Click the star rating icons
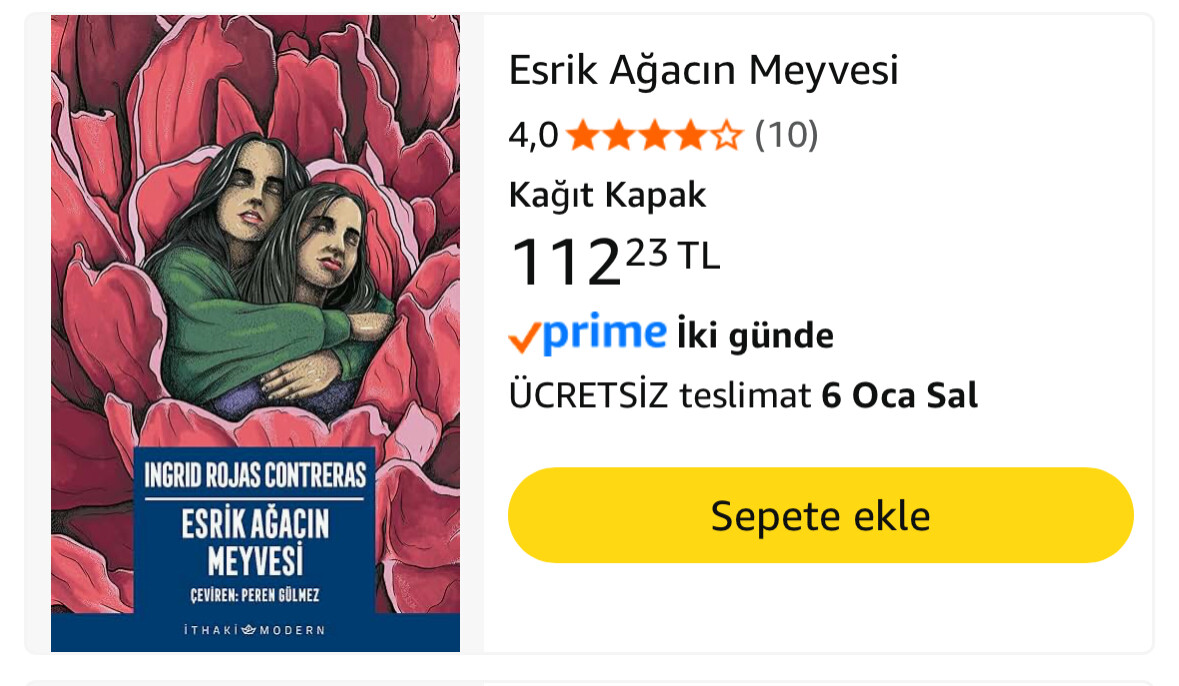Image resolution: width=1179 pixels, height=686 pixels. (654, 136)
